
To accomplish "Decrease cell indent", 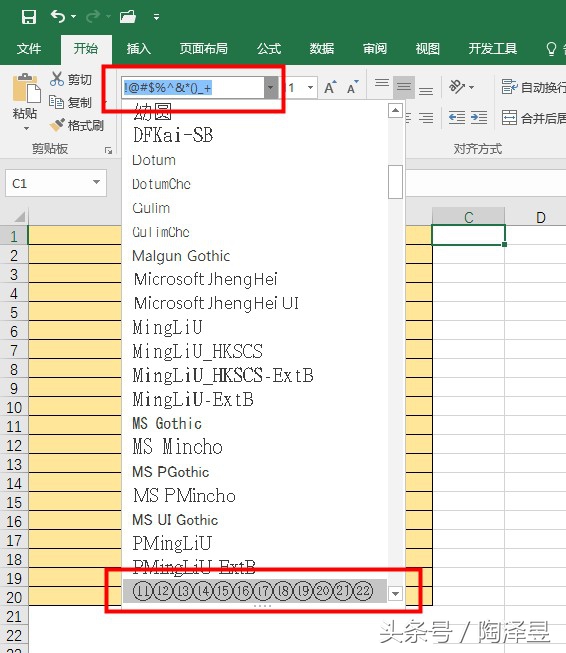I will [x=456, y=118].
